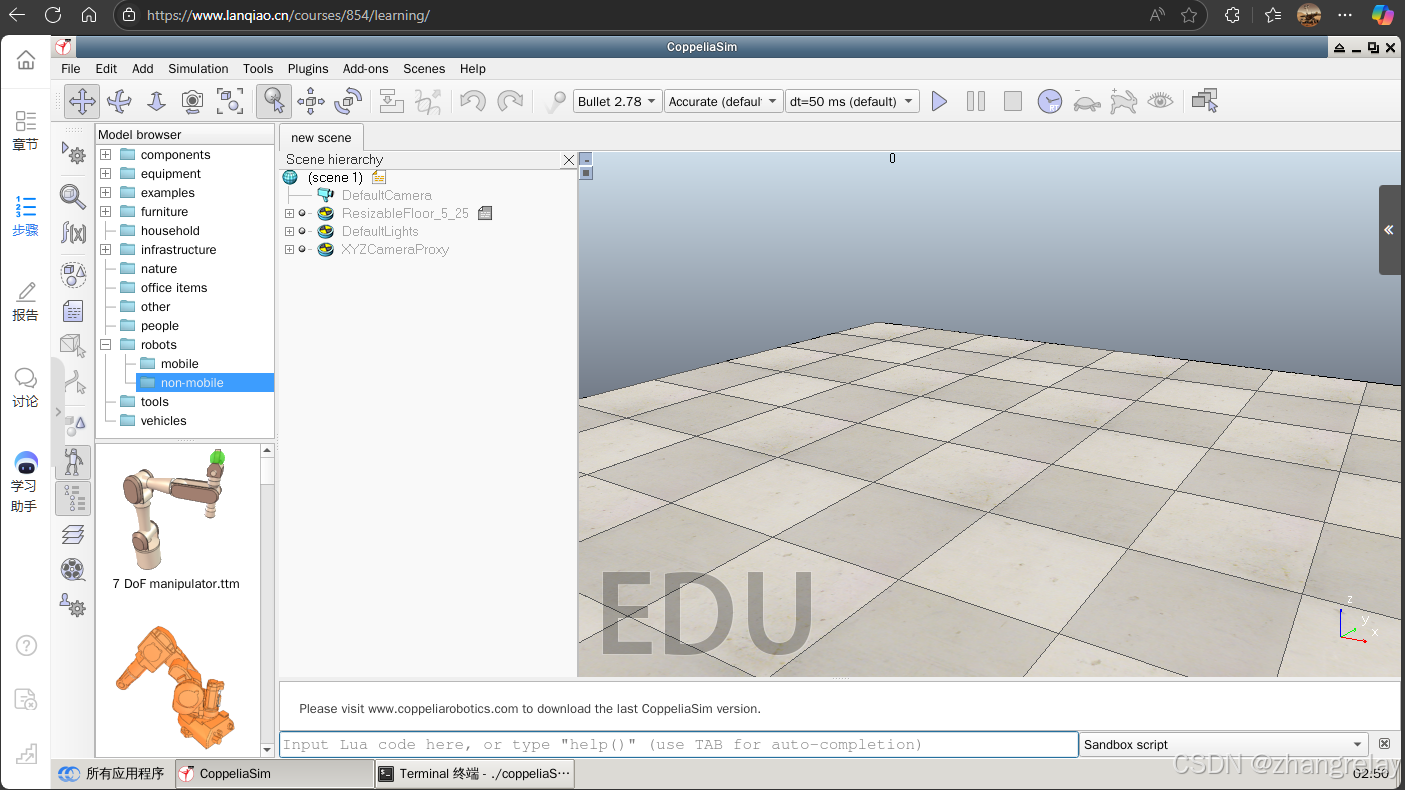1405x790 pixels.
Task: Expand XYZCameraProxy in scene hierarchy
Action: pos(289,249)
